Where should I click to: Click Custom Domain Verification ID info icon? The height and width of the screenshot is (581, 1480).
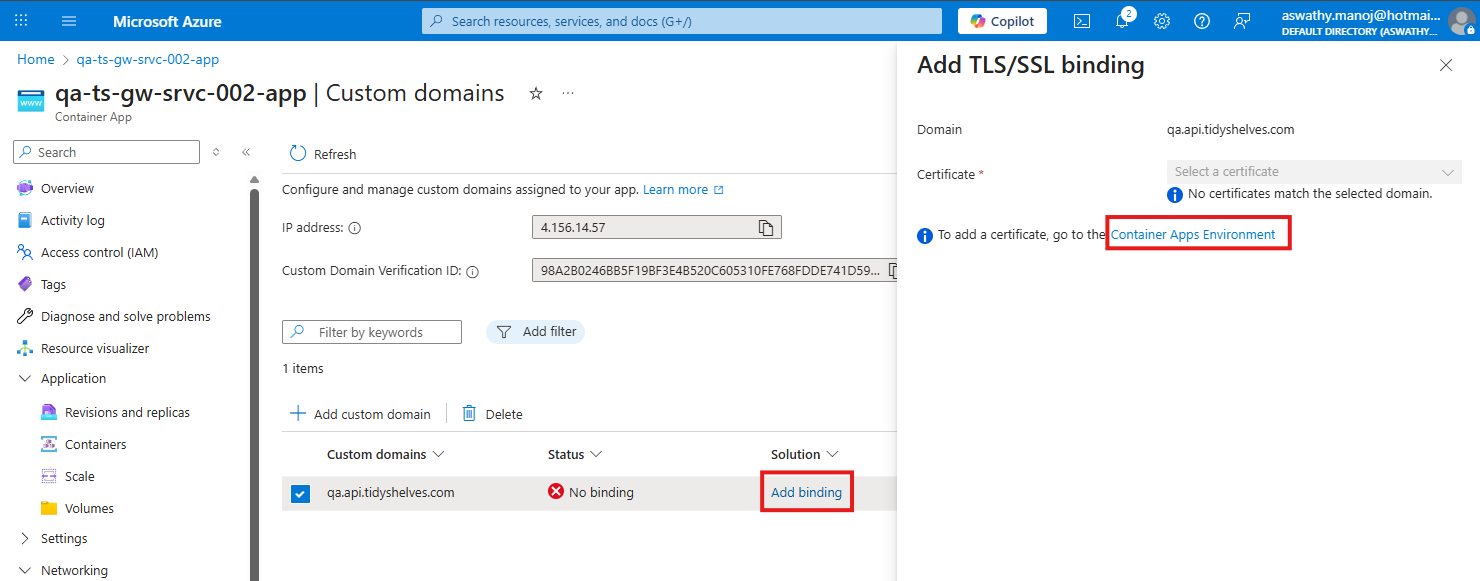pyautogui.click(x=472, y=271)
